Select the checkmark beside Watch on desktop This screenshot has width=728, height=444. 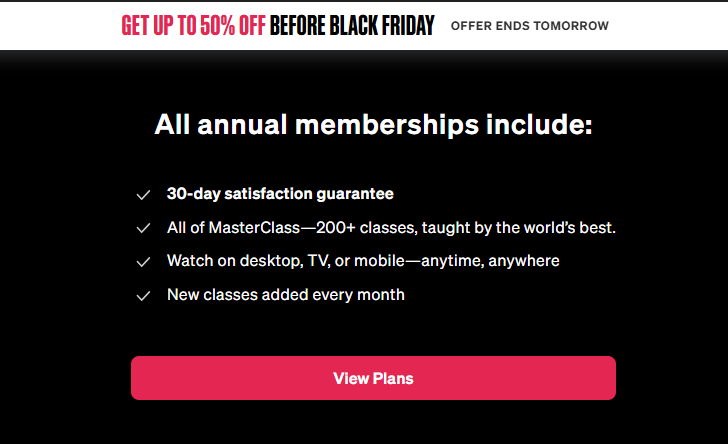click(143, 262)
